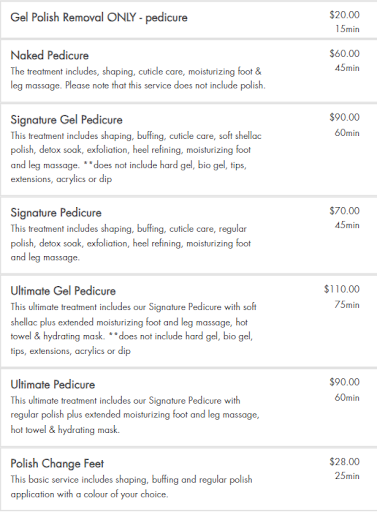Pick the Ultimate Gel Pedicure service
The image size is (377, 512).
[x=63, y=291]
